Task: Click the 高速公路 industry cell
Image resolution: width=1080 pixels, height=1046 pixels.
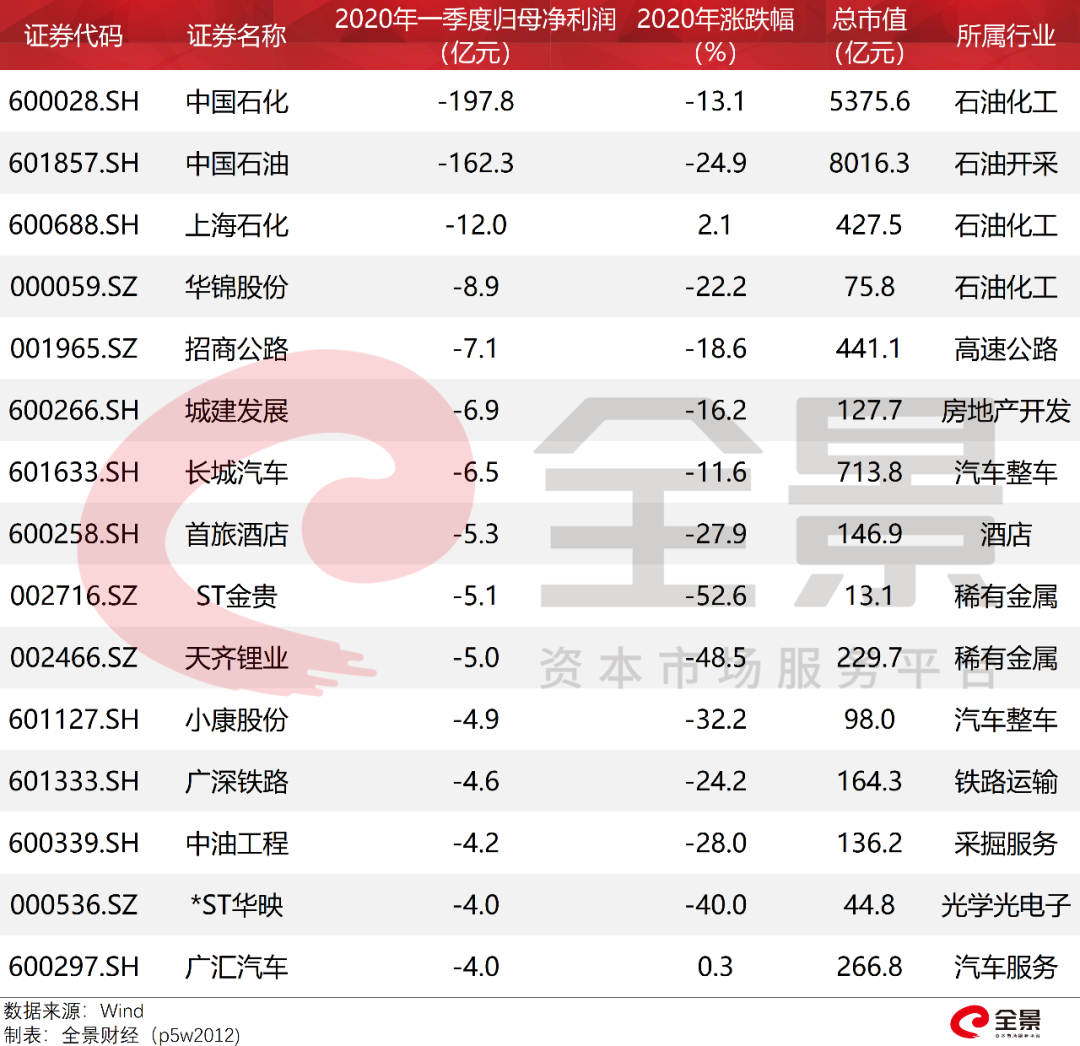Action: (x=1006, y=349)
